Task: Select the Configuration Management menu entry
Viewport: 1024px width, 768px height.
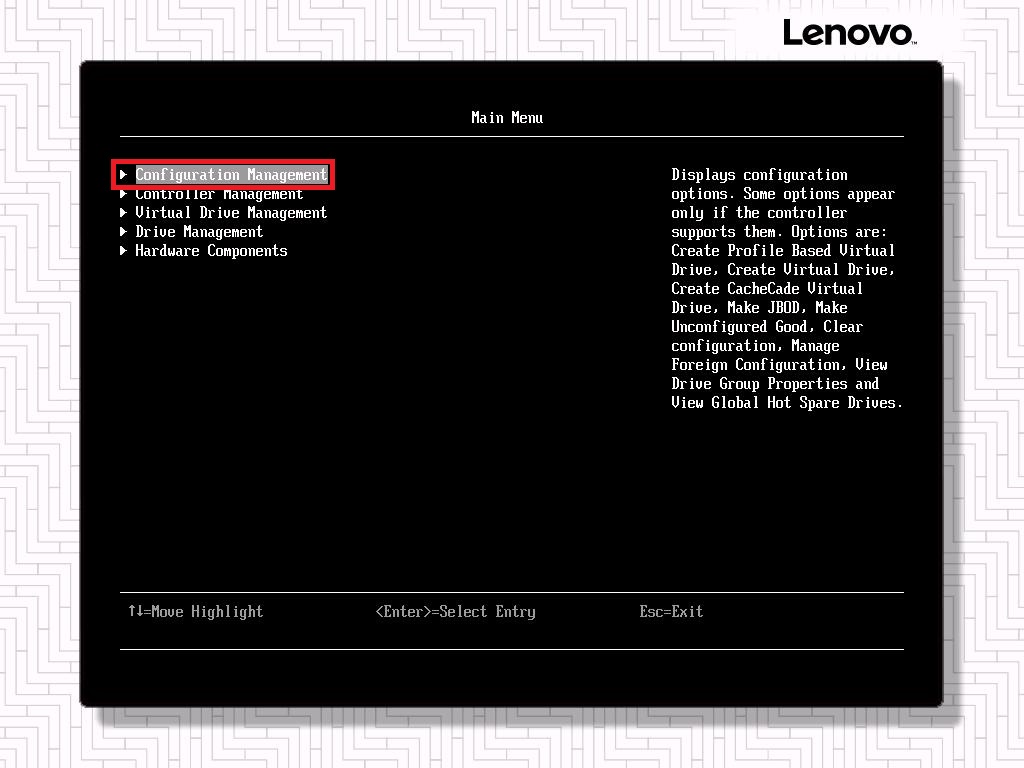Action: (x=231, y=175)
